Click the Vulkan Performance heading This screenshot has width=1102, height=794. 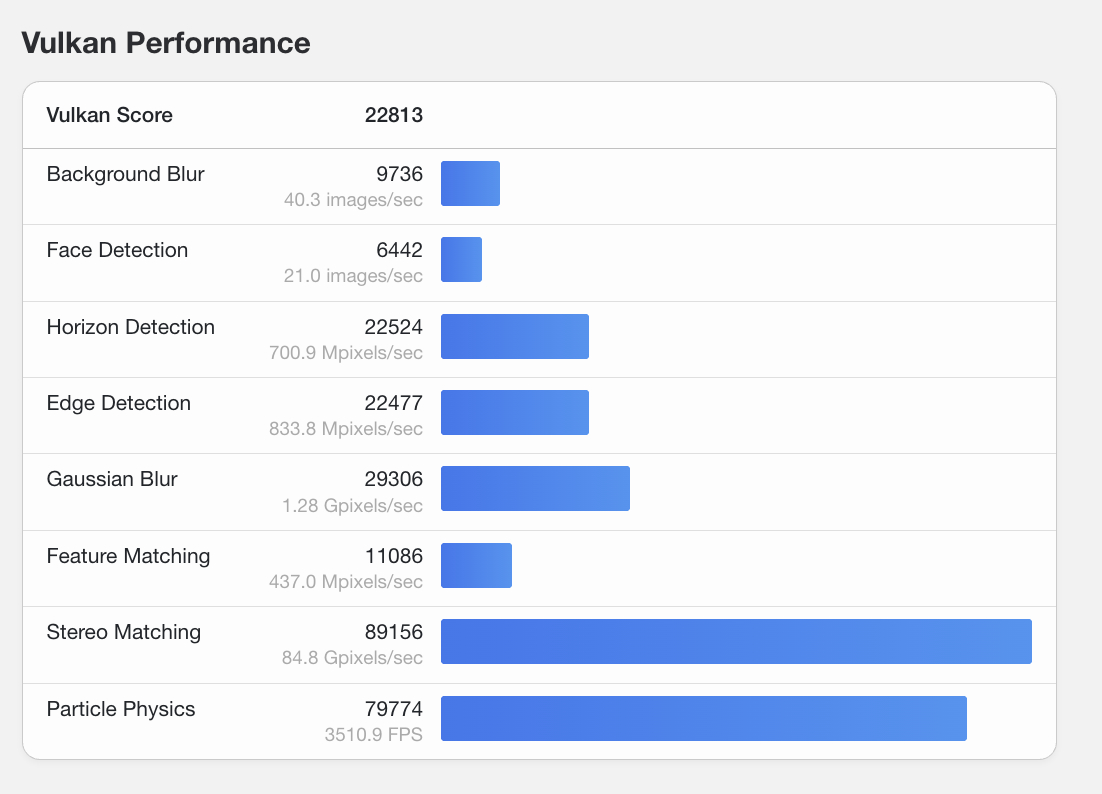(x=166, y=43)
